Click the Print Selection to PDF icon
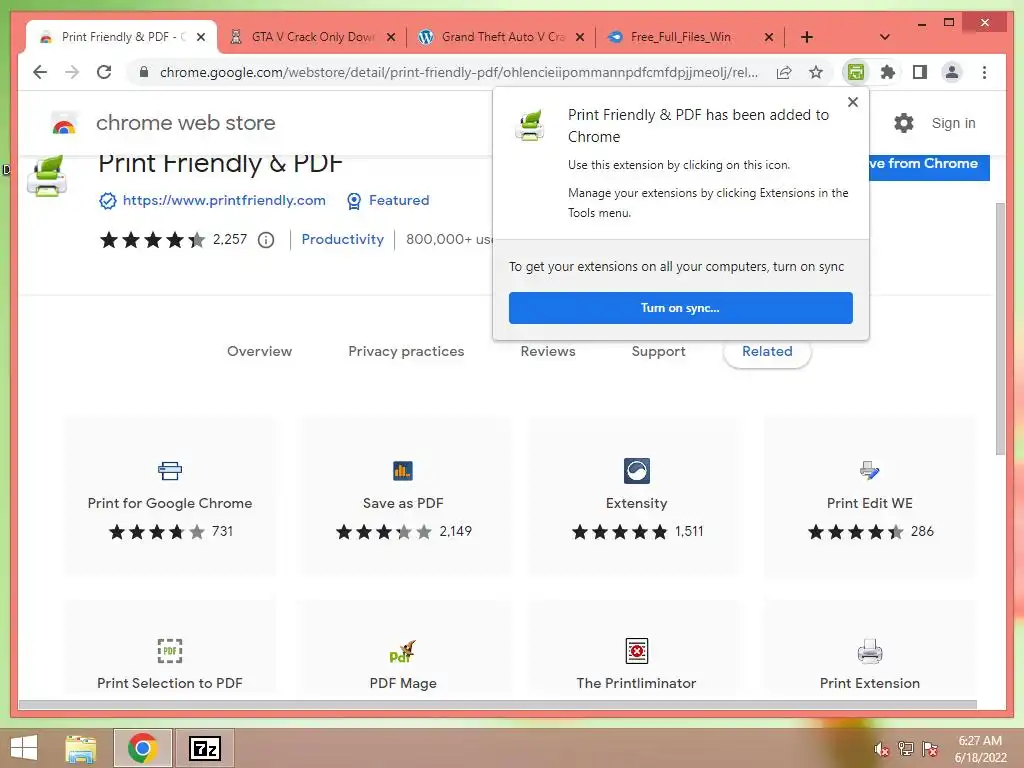This screenshot has width=1024, height=768. click(x=170, y=650)
